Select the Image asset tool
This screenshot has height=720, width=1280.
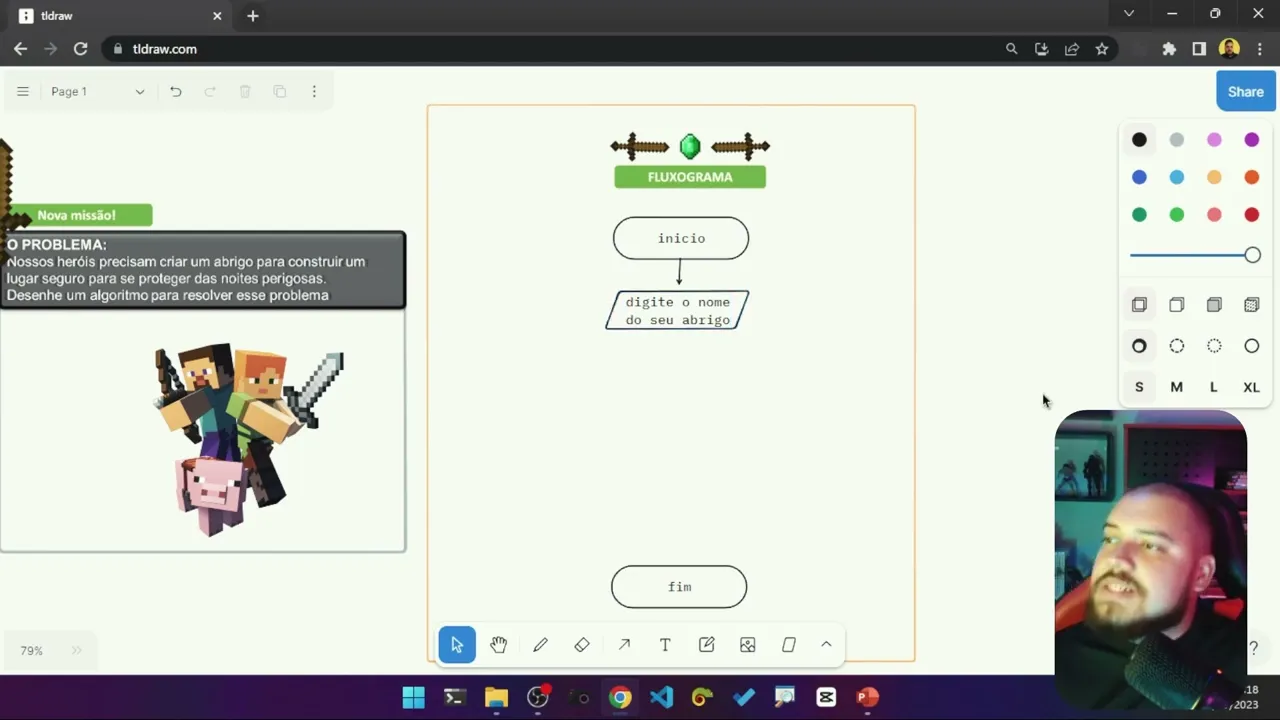point(747,645)
